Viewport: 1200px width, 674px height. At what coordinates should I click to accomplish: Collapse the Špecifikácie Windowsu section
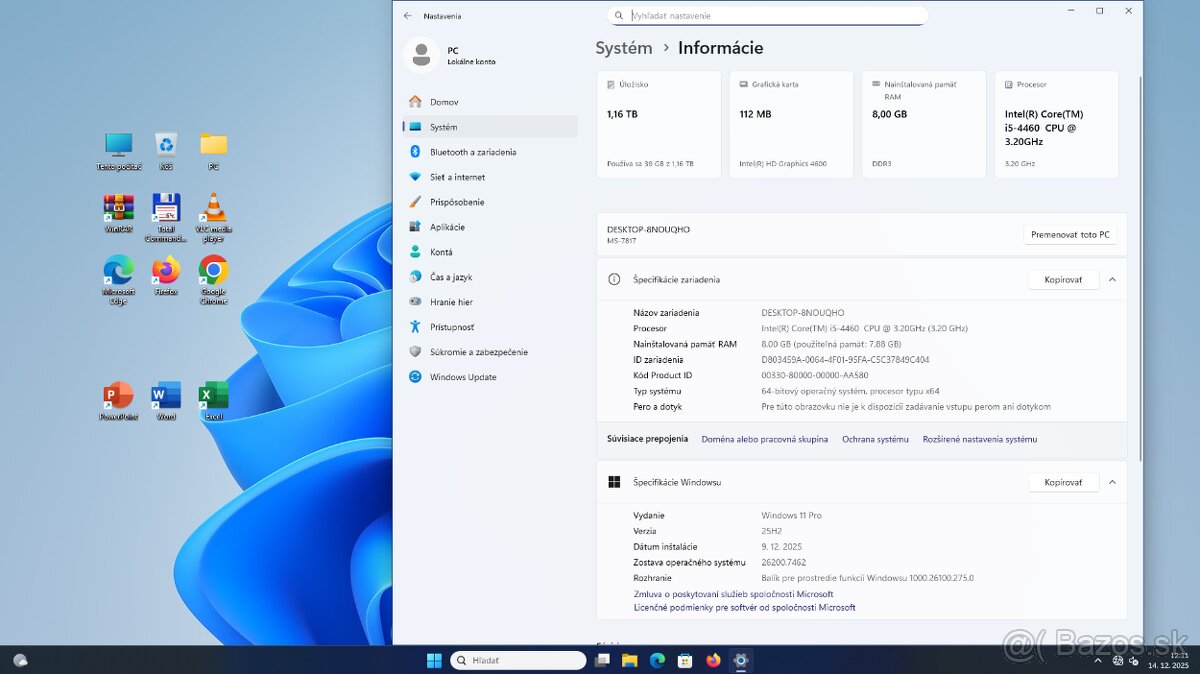1111,482
